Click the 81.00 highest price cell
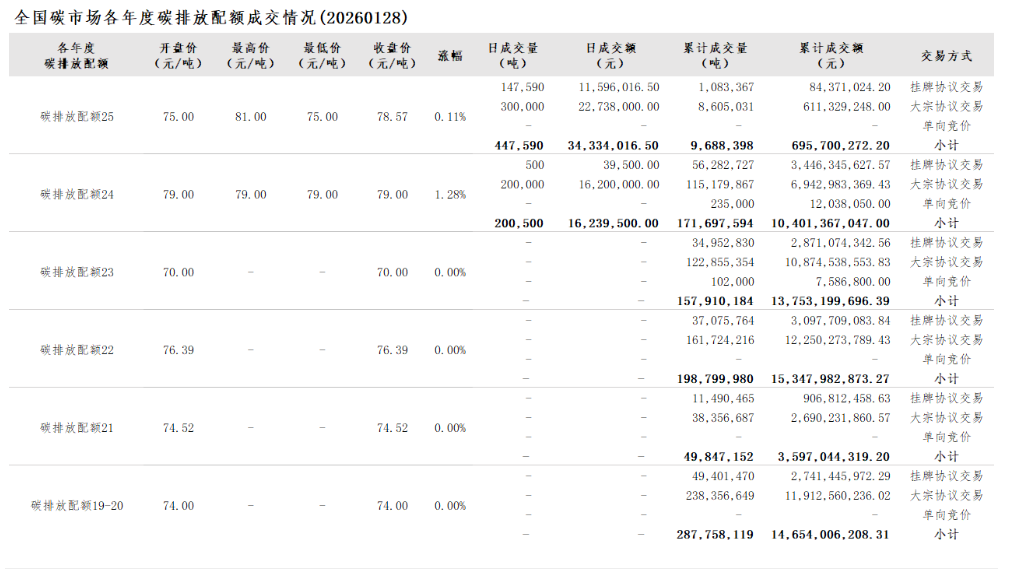Screen dimensions: 1021x580 pyautogui.click(x=250, y=117)
